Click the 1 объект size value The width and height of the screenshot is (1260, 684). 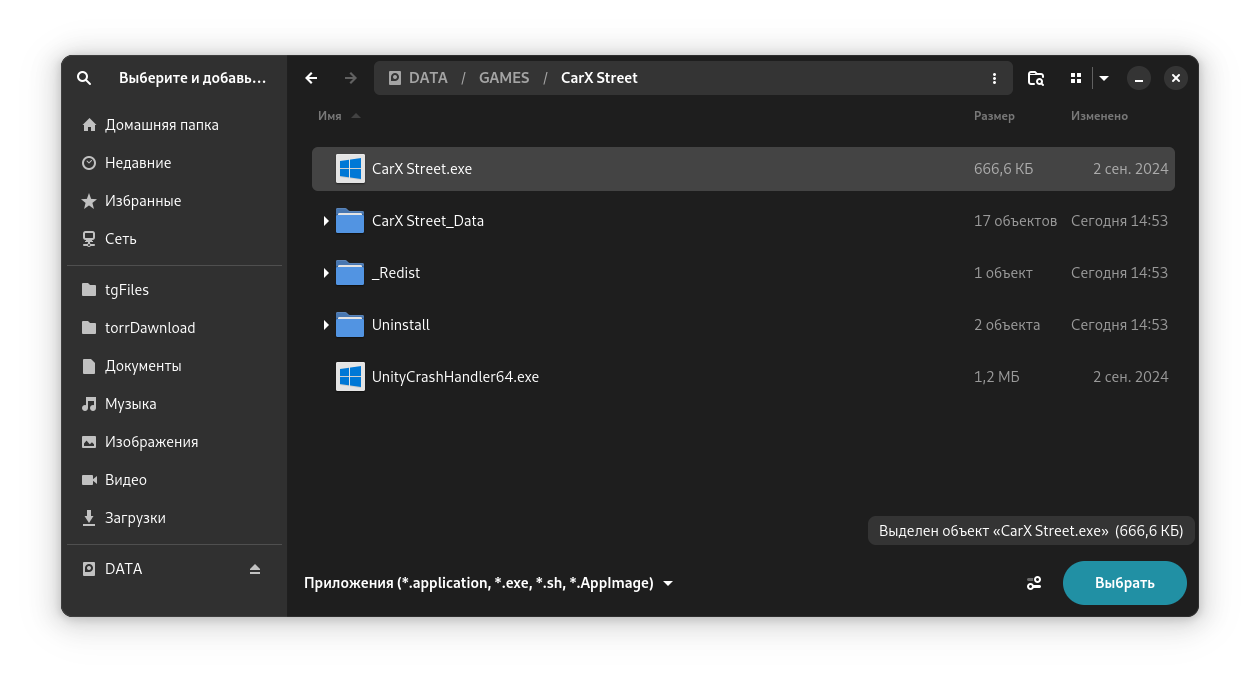pyautogui.click(x=1003, y=273)
